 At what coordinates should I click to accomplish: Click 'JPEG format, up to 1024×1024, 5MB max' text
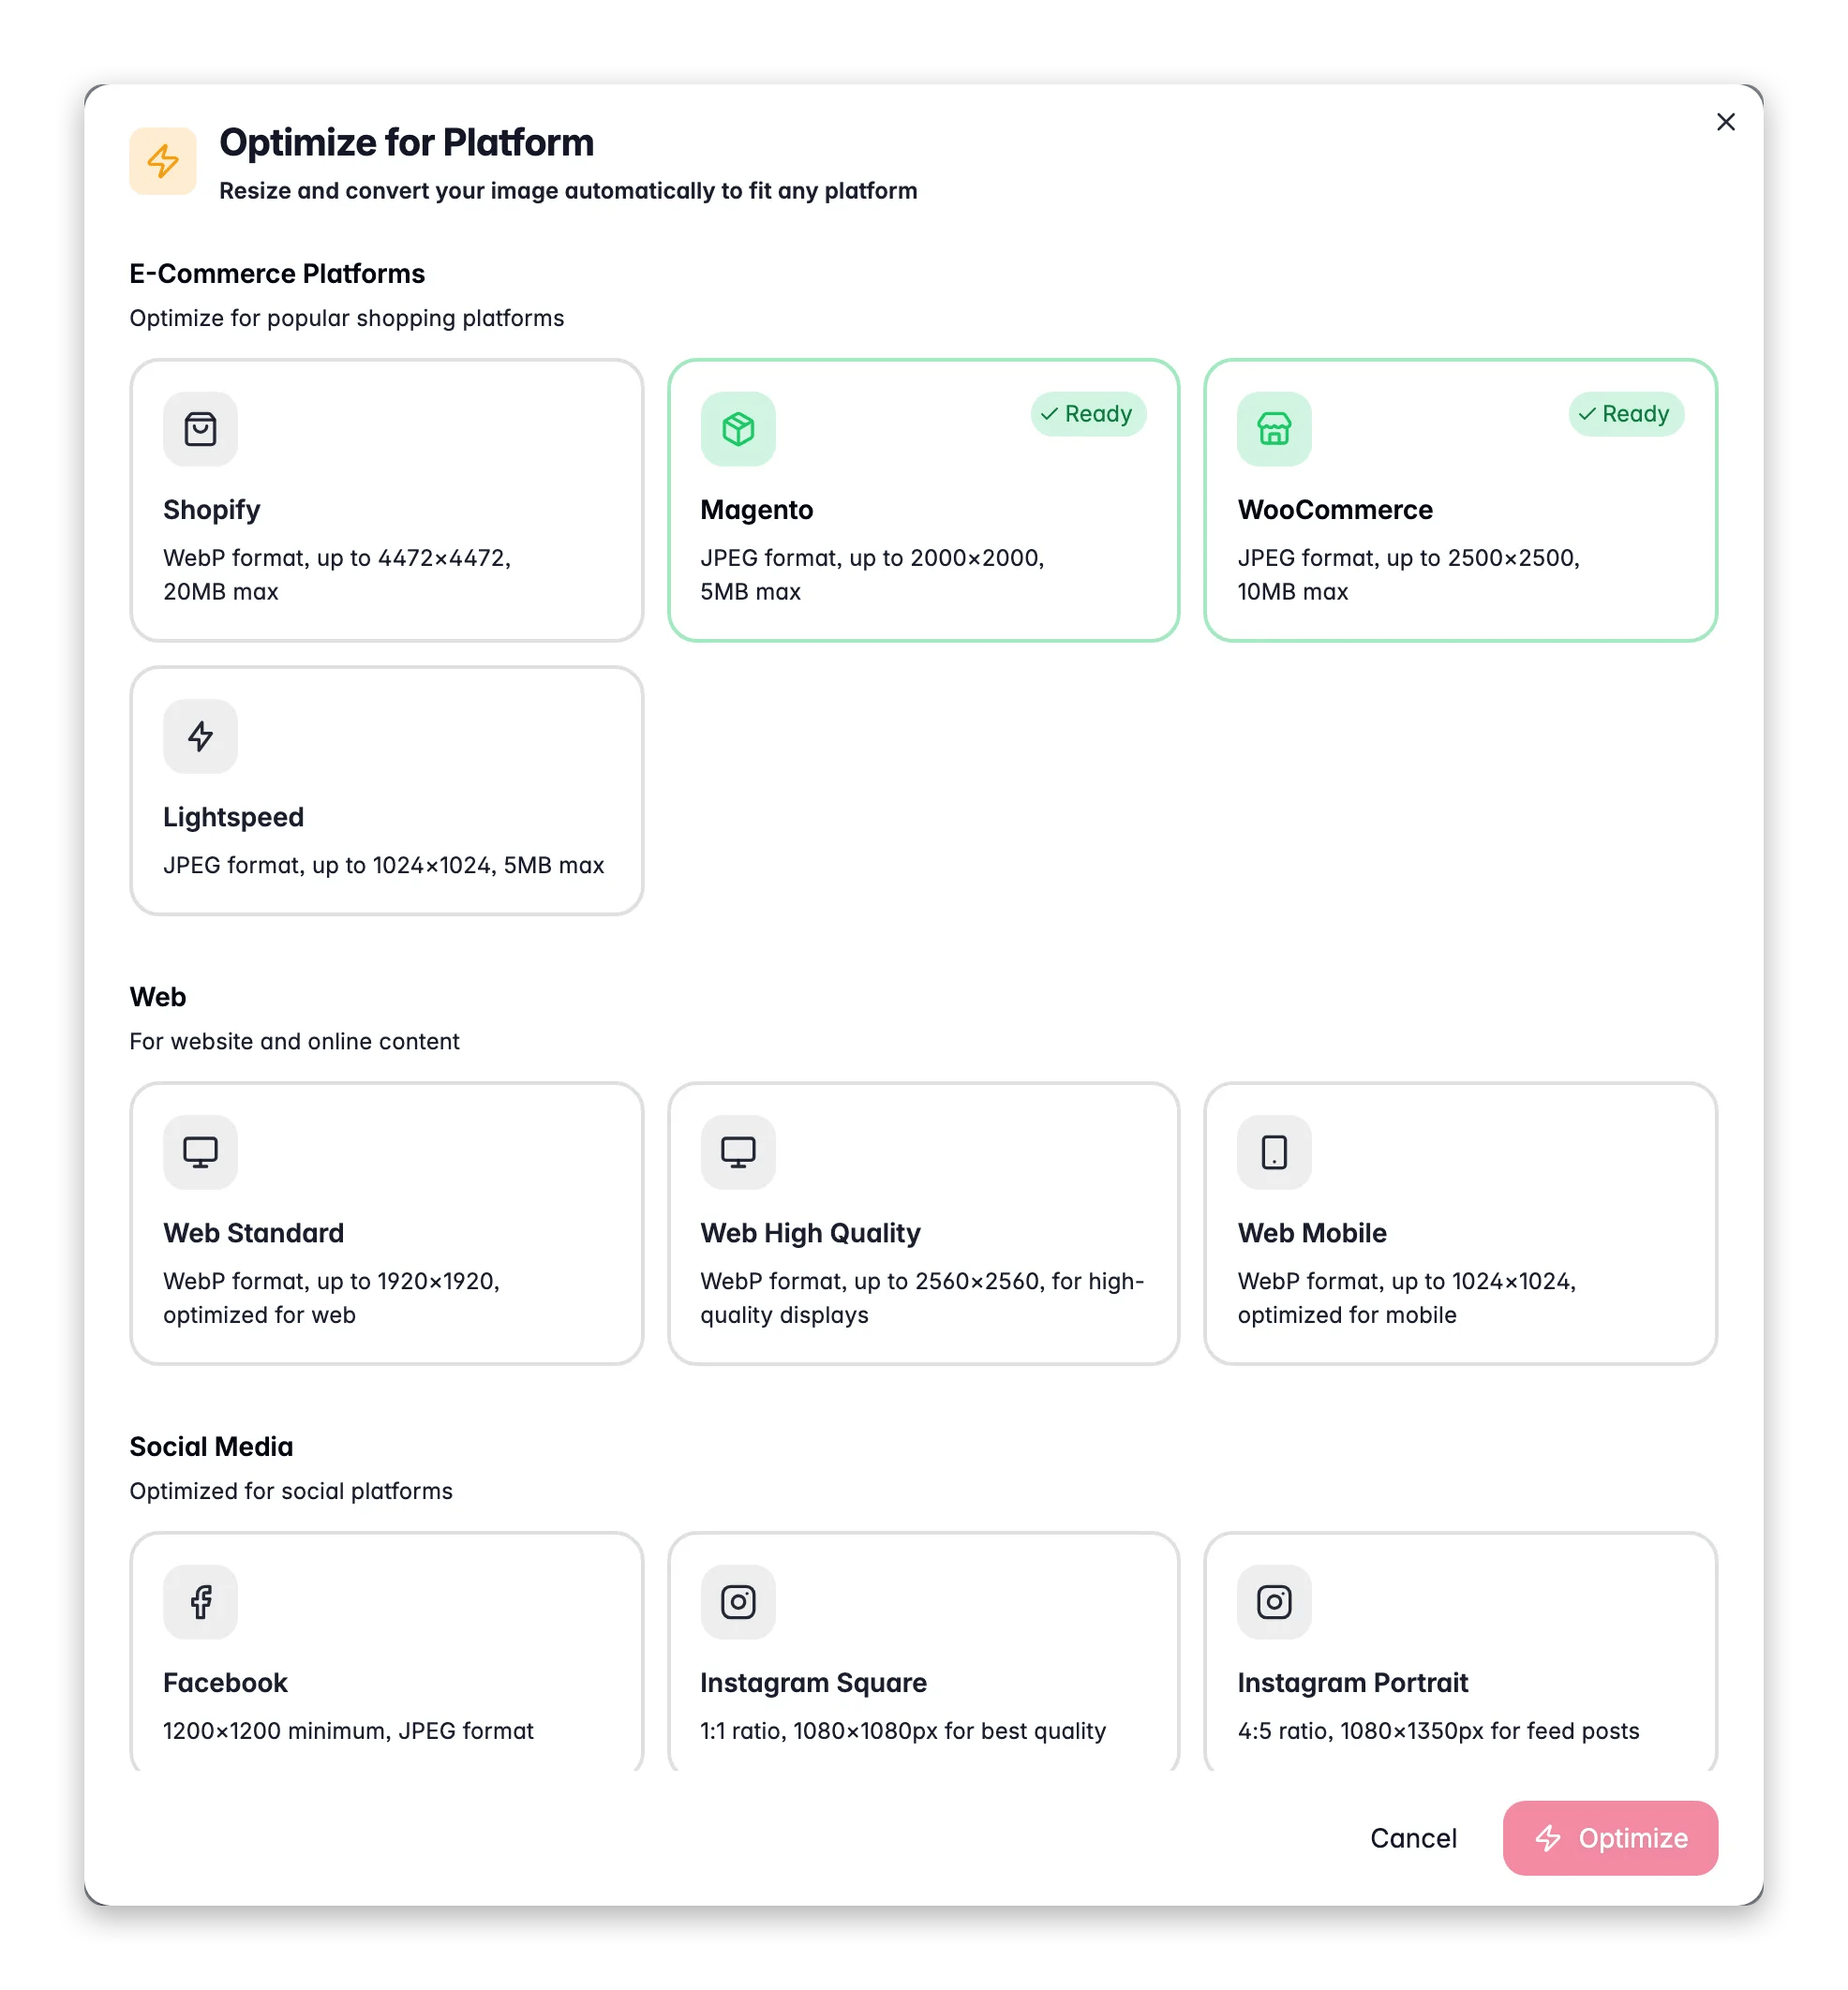coord(384,865)
